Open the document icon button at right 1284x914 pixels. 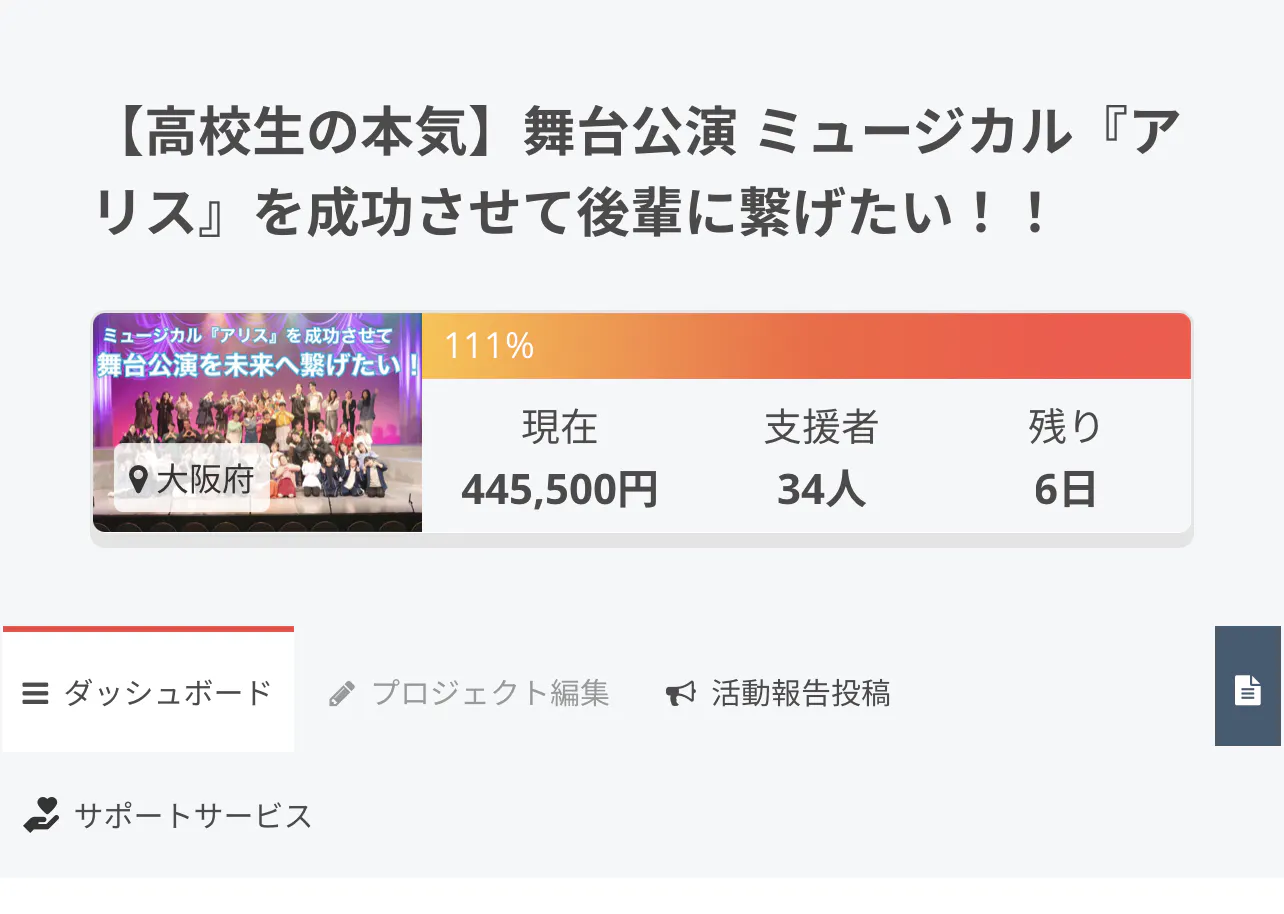click(x=1247, y=689)
